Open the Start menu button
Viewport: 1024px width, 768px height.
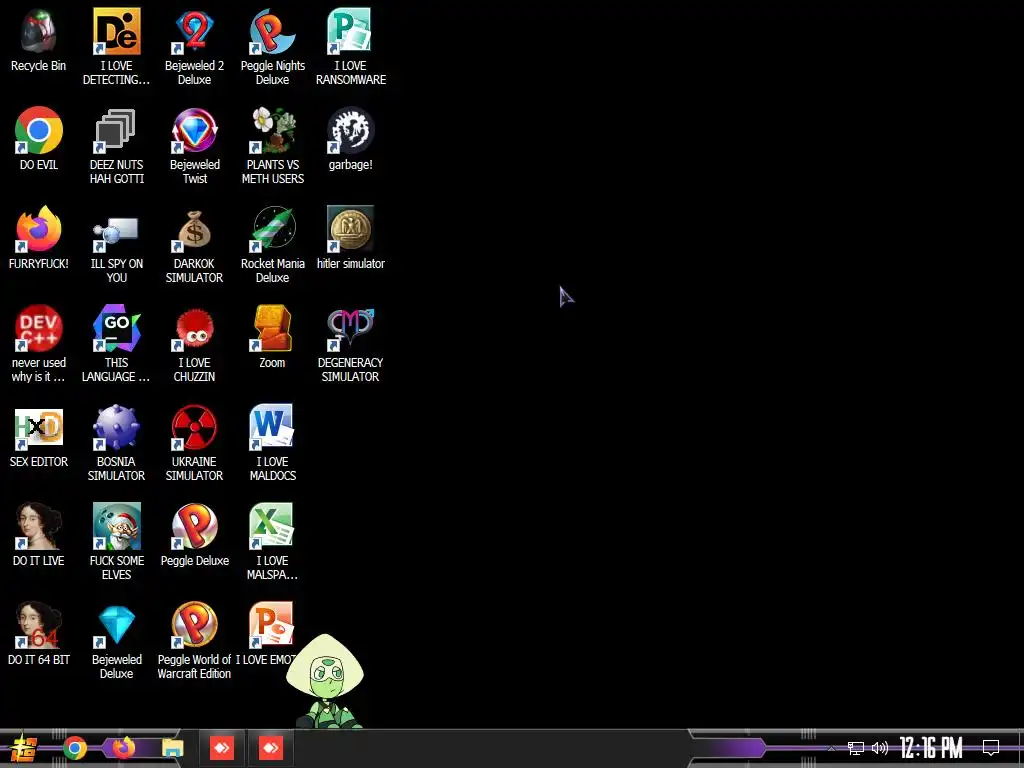coord(24,748)
